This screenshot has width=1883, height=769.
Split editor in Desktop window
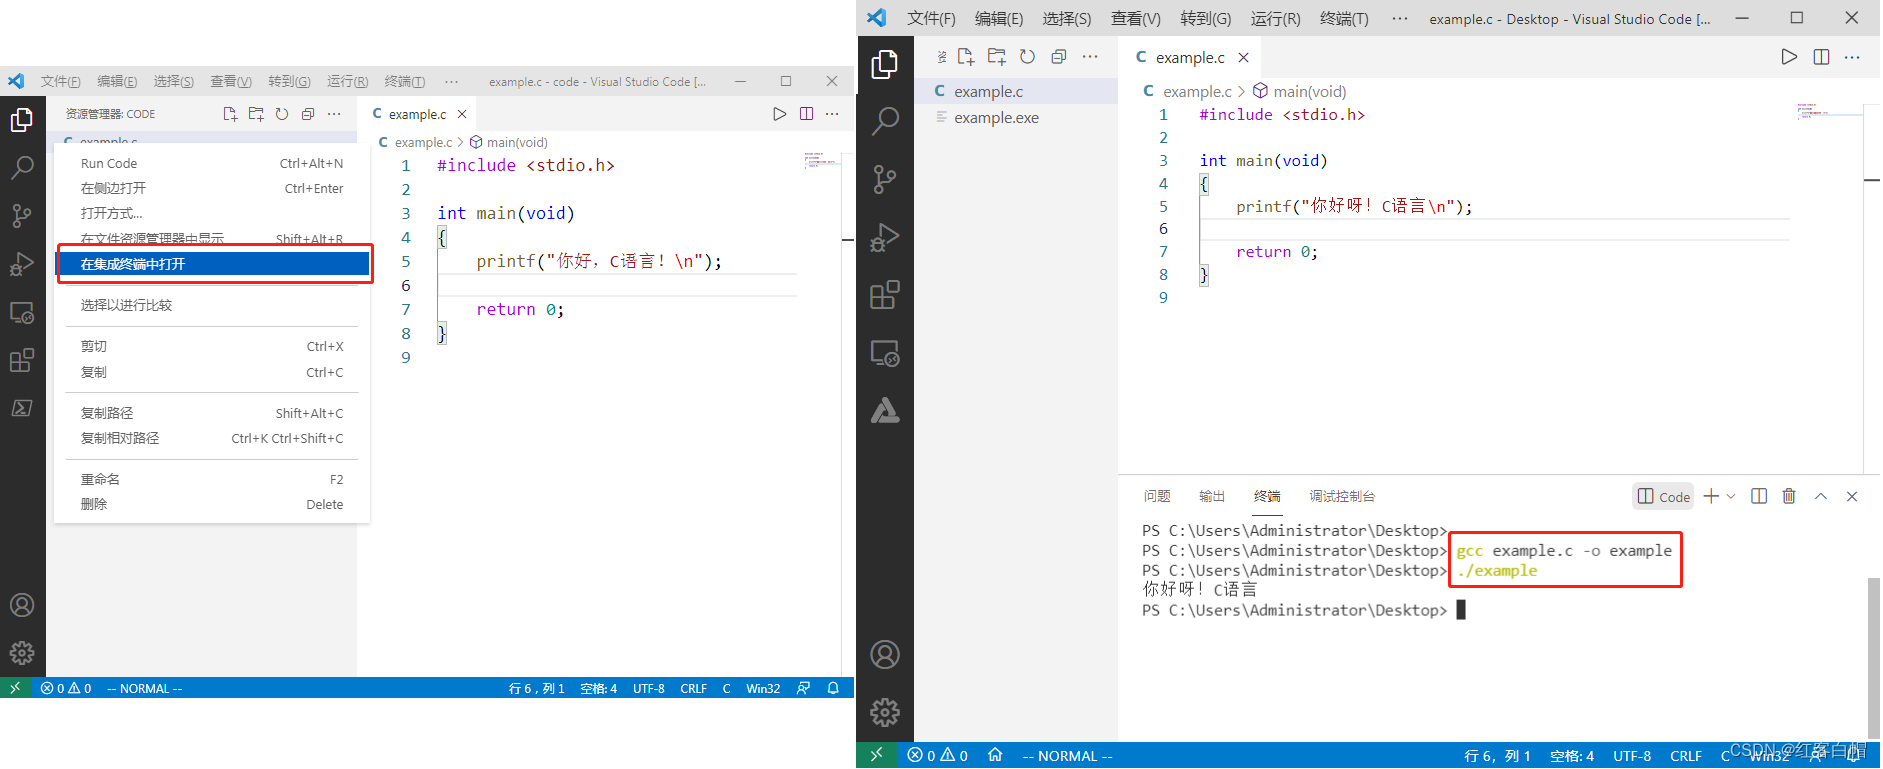click(1821, 57)
